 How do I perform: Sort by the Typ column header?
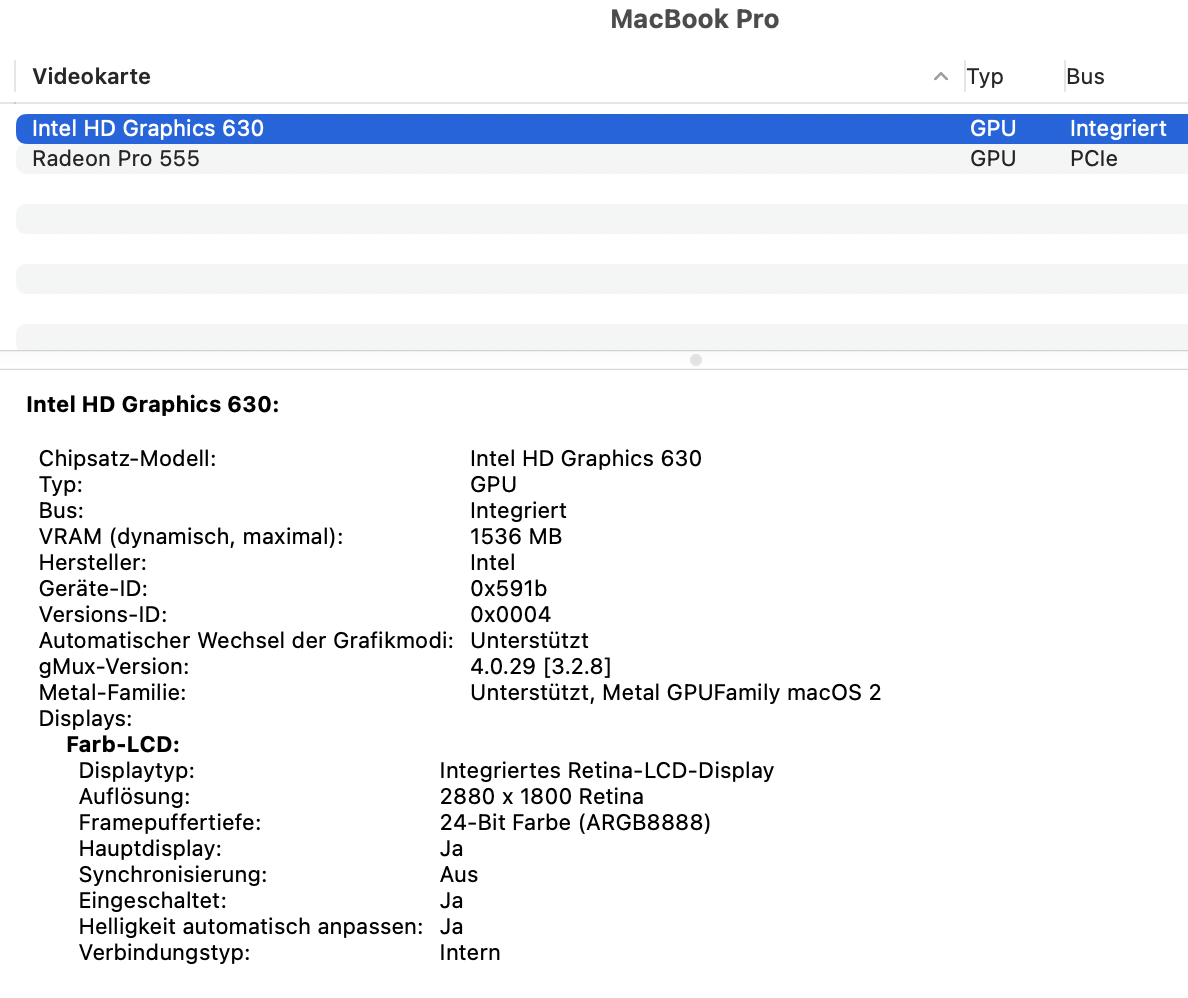985,77
